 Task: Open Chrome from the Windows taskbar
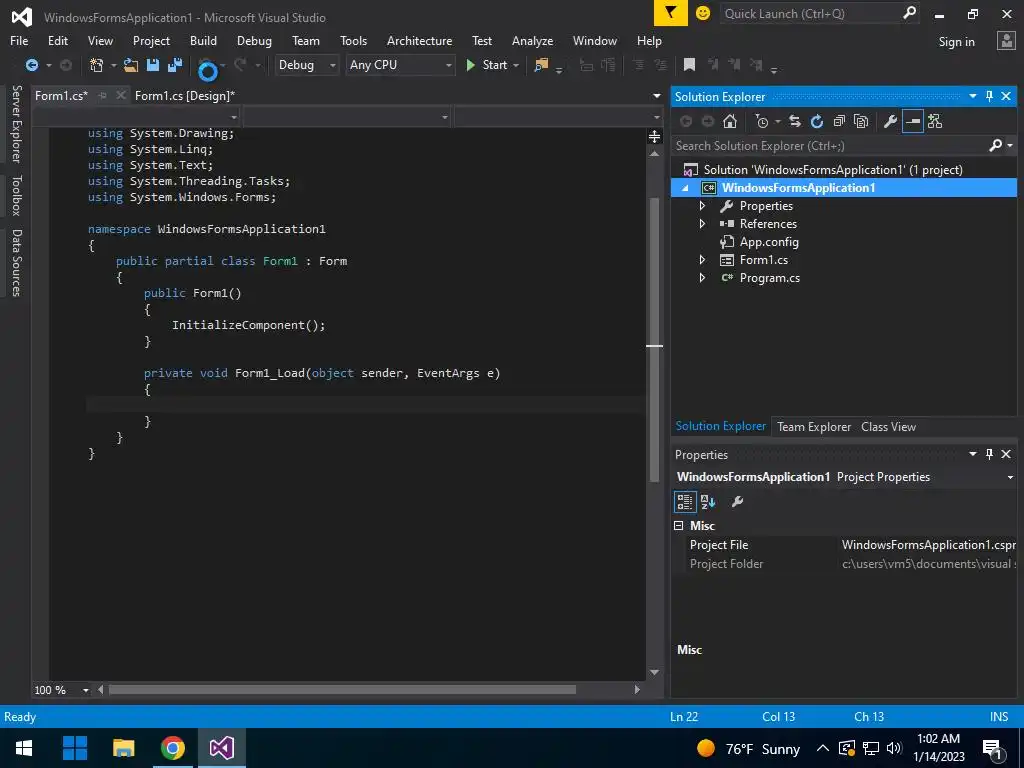[x=172, y=748]
